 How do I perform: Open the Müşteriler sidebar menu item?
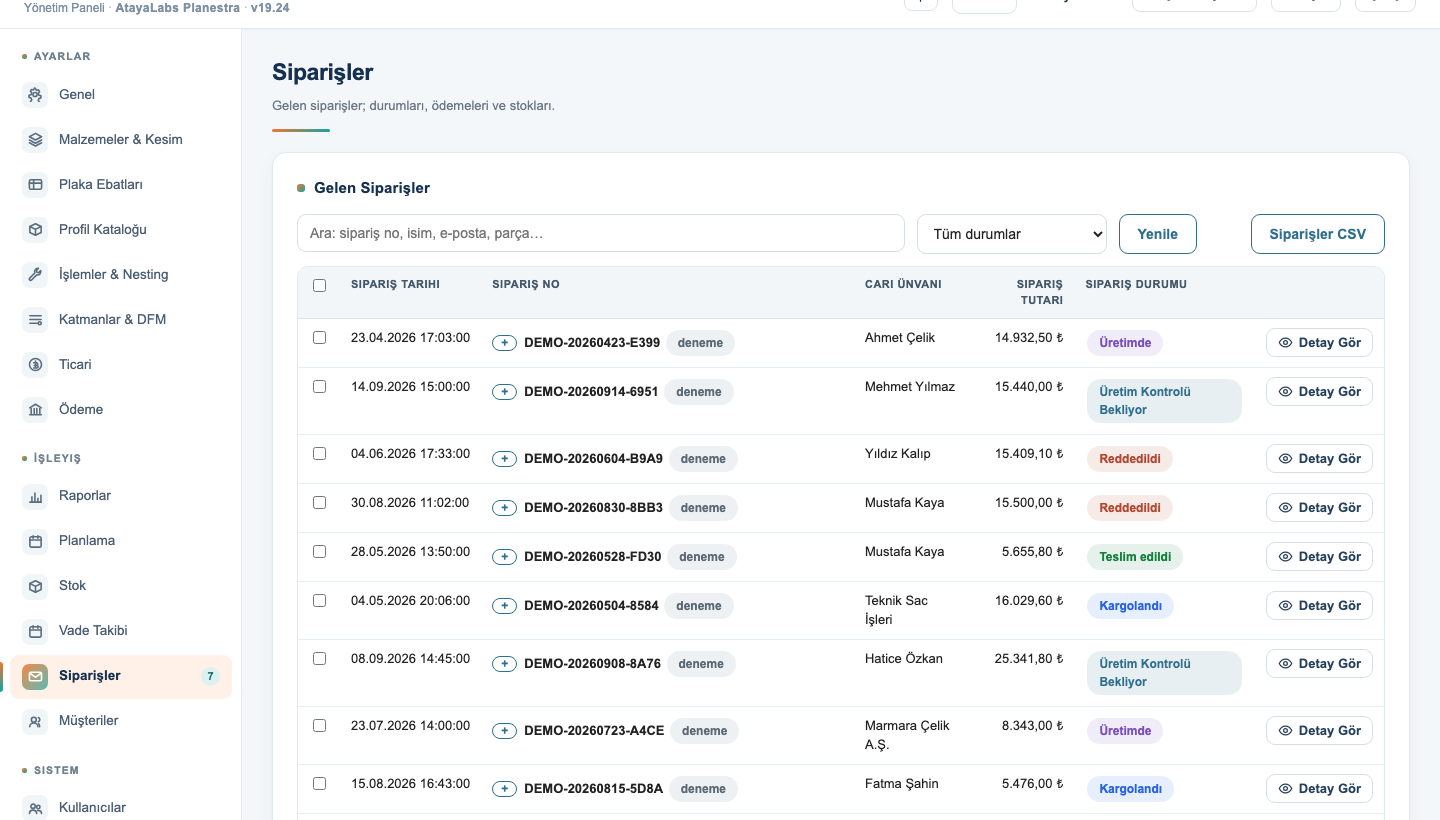tap(121, 721)
